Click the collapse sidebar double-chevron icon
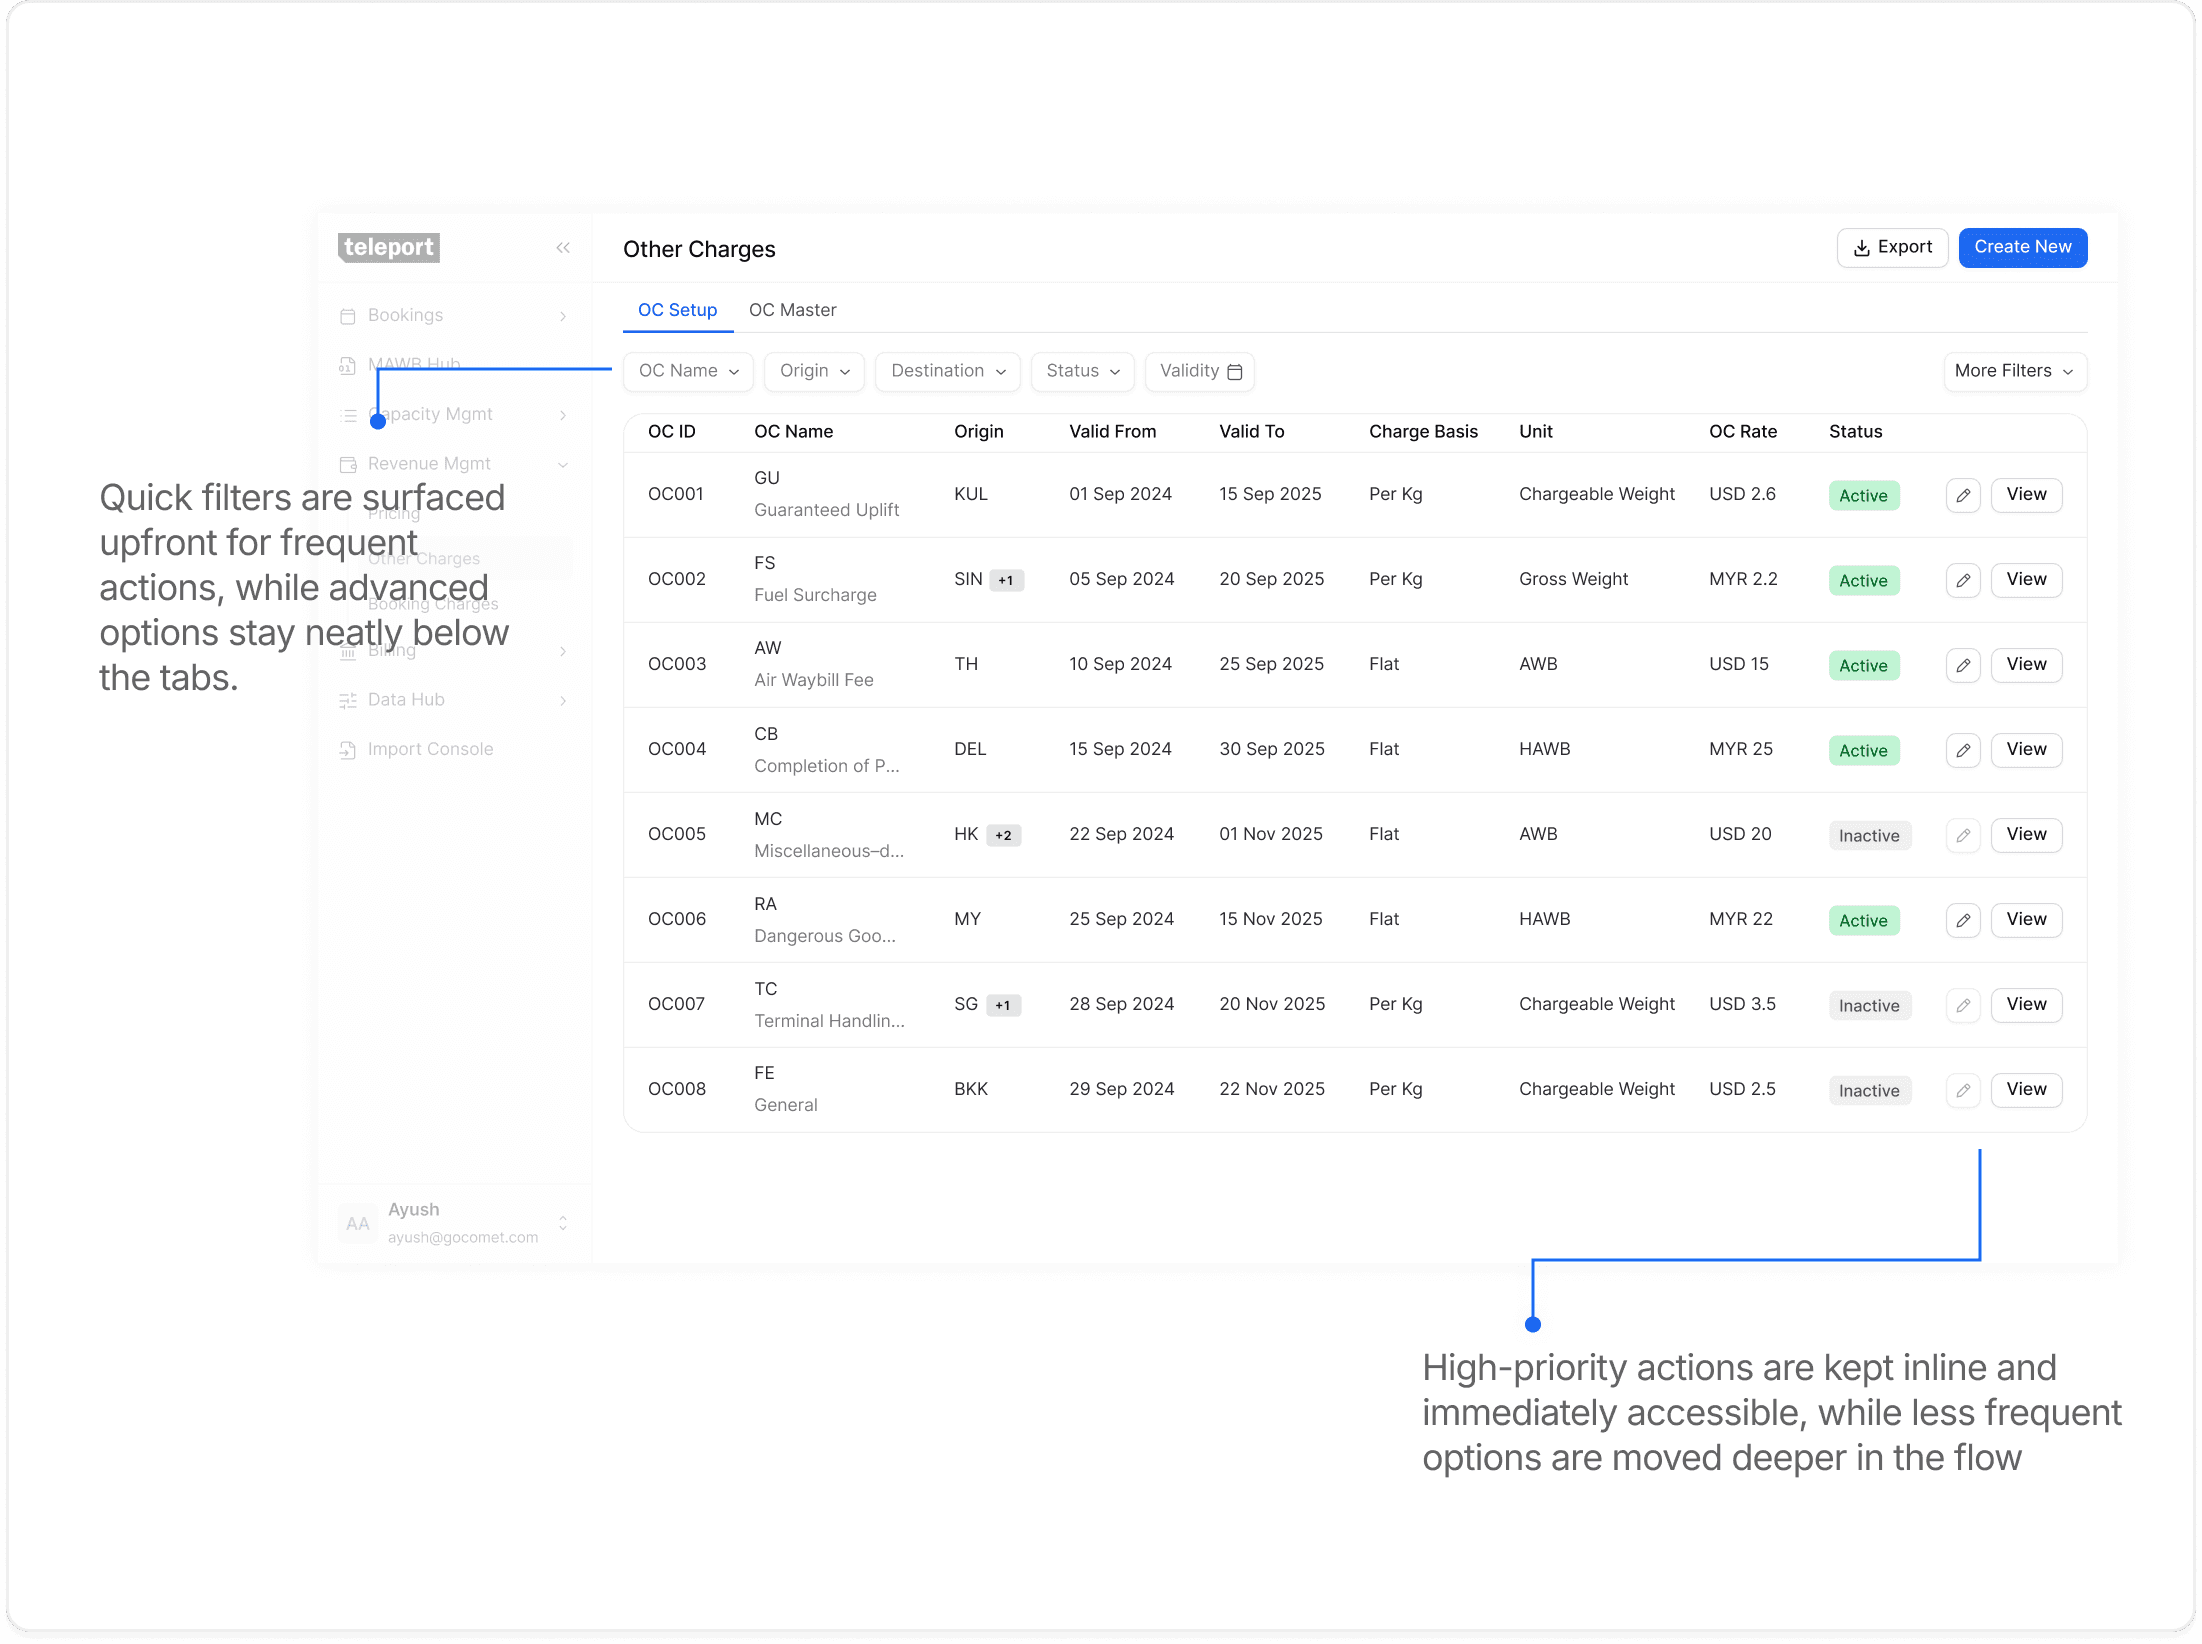The image size is (2202, 1644). pyautogui.click(x=563, y=248)
